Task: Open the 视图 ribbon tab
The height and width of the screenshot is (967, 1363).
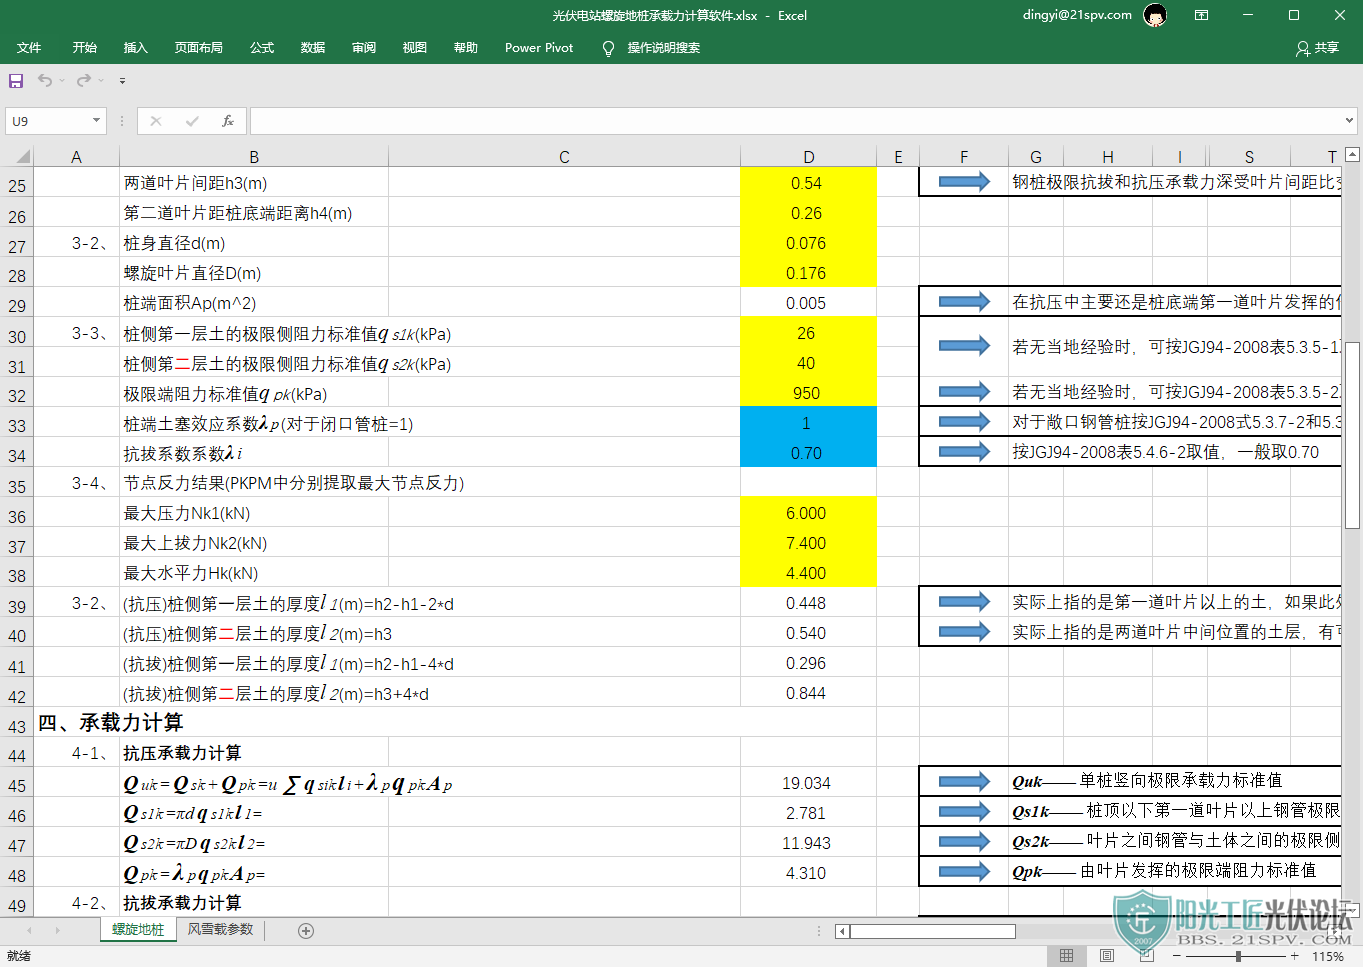Action: click(x=415, y=48)
